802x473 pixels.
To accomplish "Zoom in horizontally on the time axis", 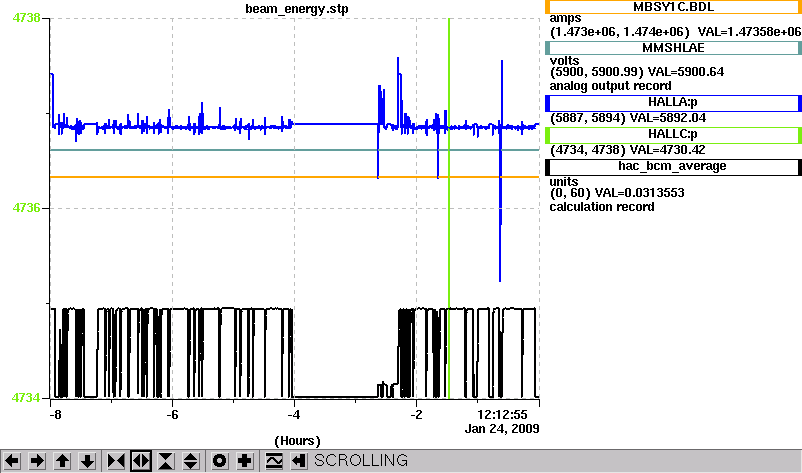I will click(116, 461).
